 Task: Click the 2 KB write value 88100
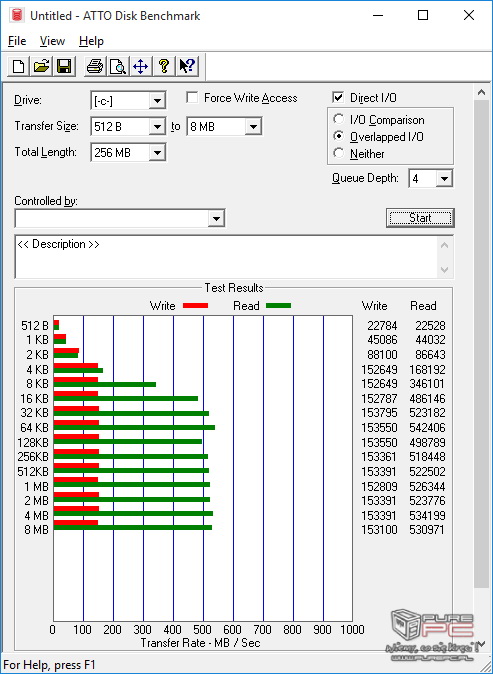coord(382,355)
